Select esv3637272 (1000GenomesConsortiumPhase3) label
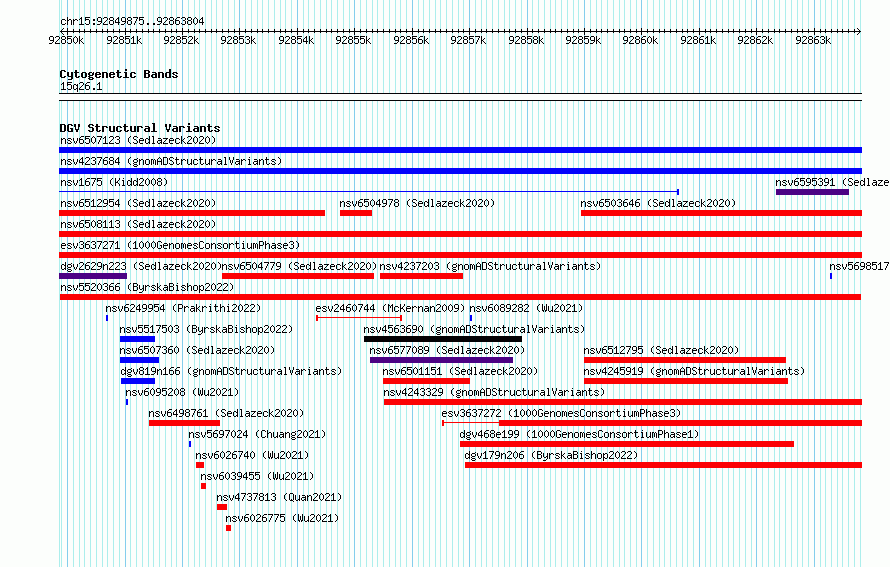 (x=561, y=413)
